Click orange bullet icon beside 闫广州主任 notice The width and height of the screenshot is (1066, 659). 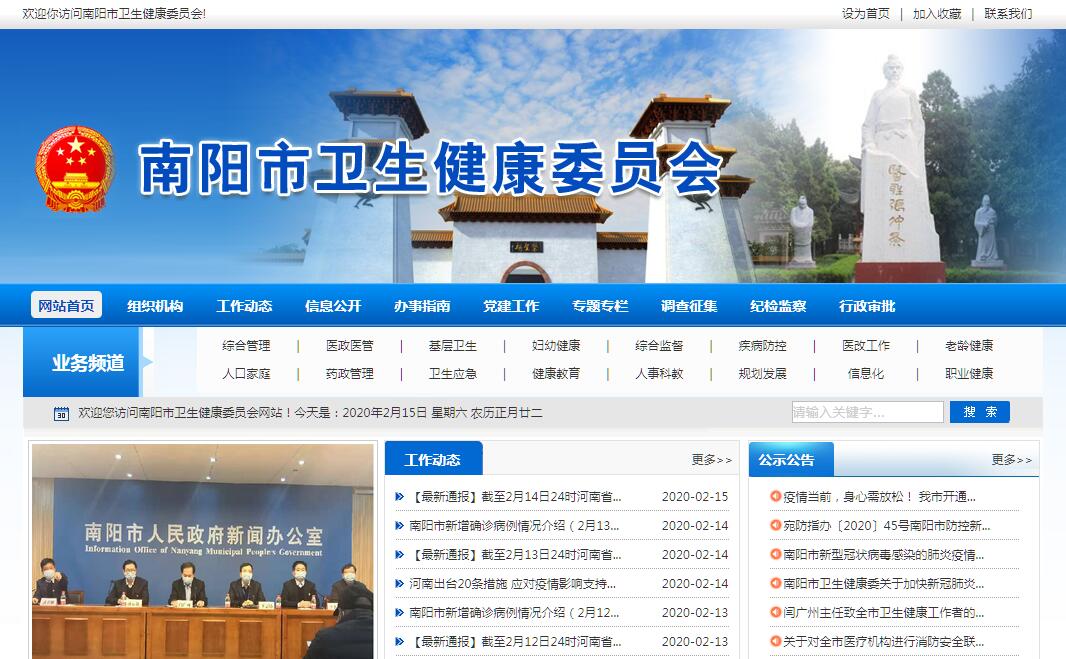[775, 613]
